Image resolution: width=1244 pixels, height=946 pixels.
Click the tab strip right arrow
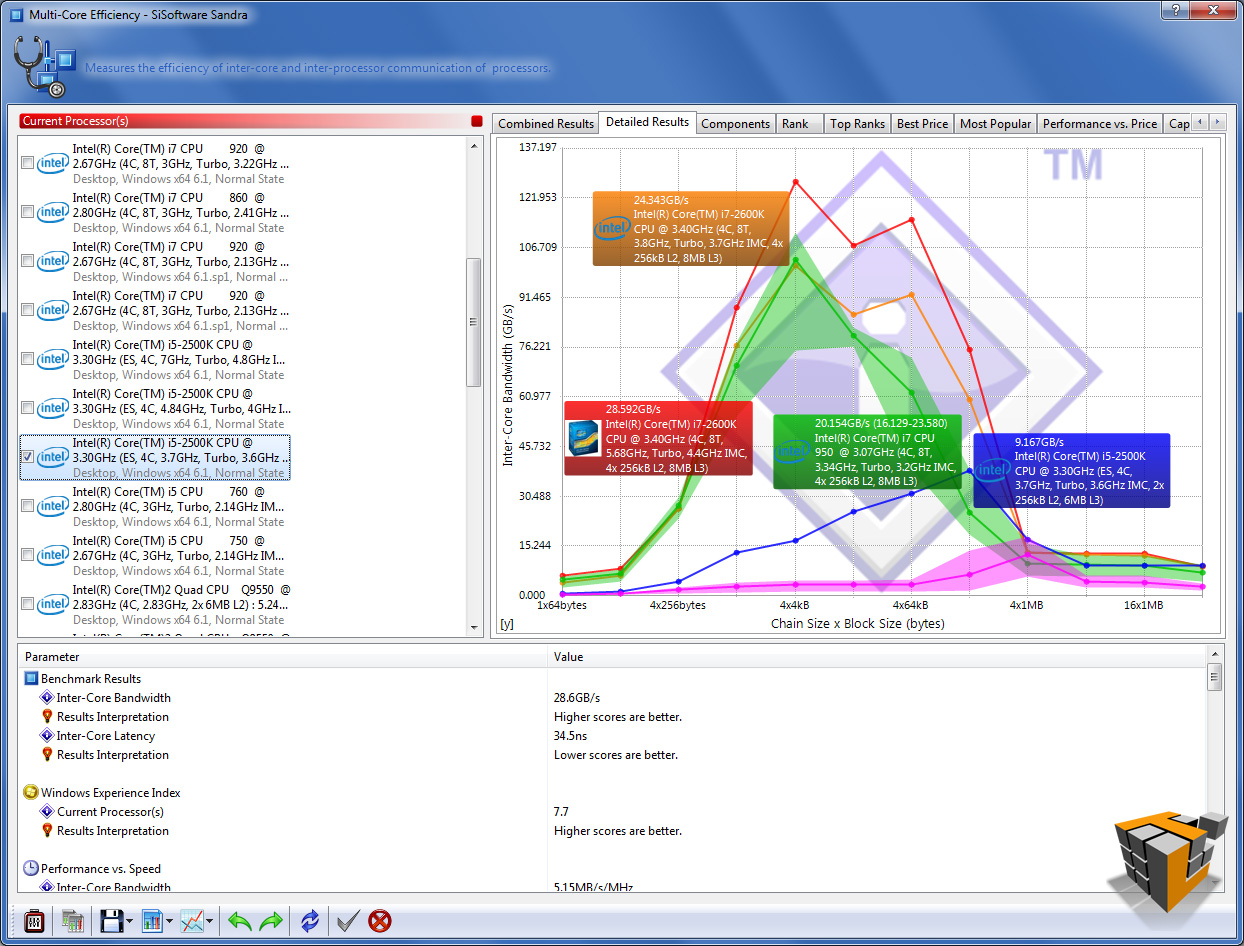click(1217, 122)
